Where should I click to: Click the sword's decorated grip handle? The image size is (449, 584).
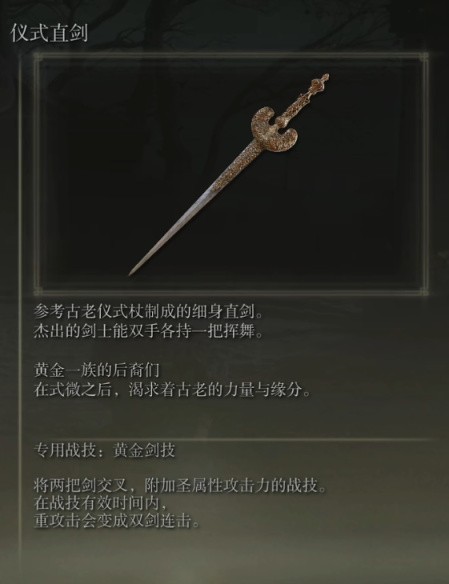pyautogui.click(x=299, y=103)
